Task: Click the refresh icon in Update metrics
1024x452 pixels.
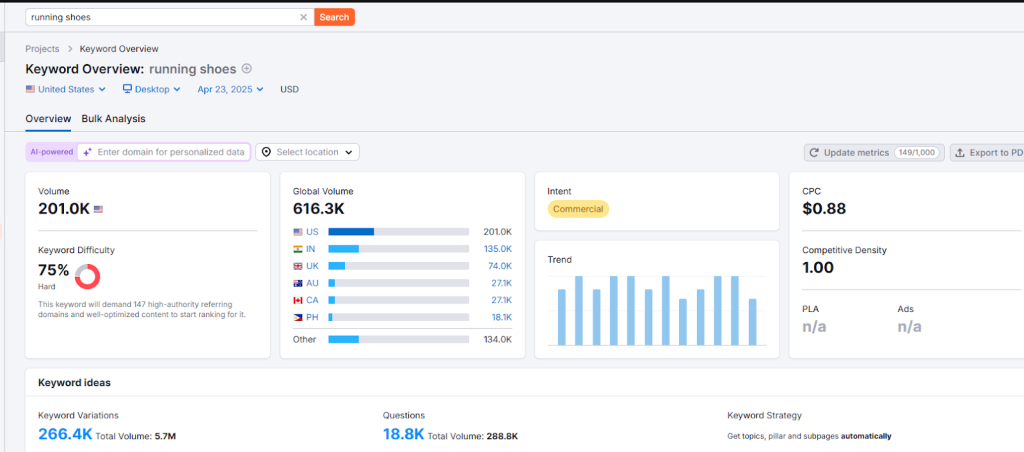Action: tap(814, 153)
